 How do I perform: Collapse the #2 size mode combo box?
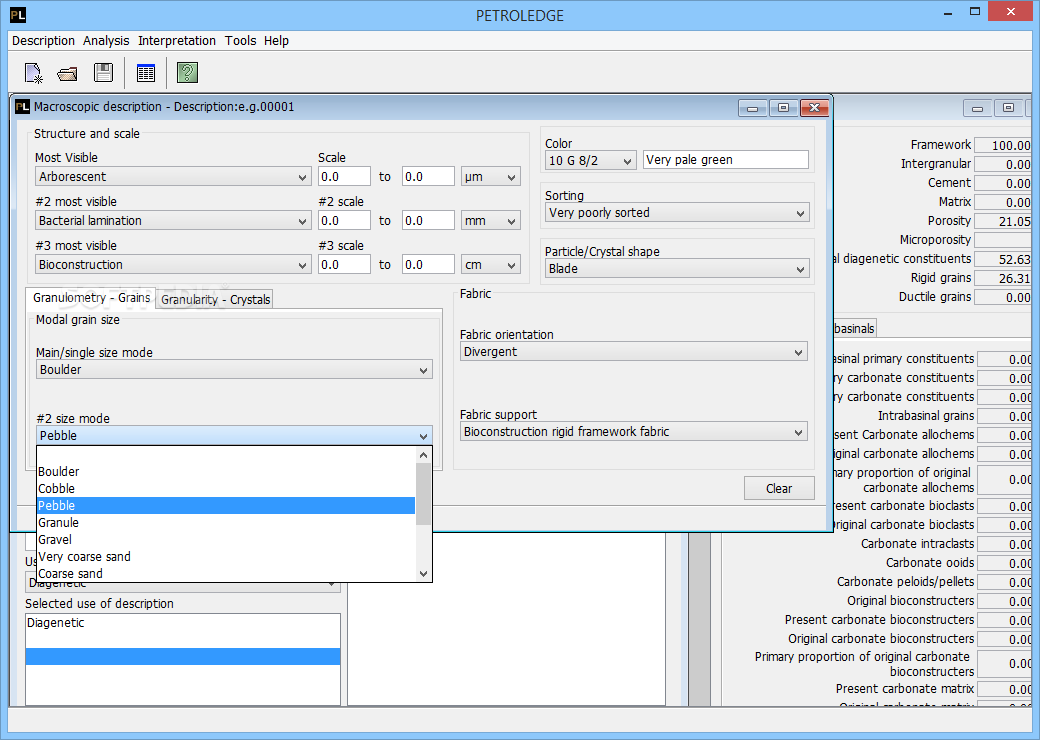(234, 436)
